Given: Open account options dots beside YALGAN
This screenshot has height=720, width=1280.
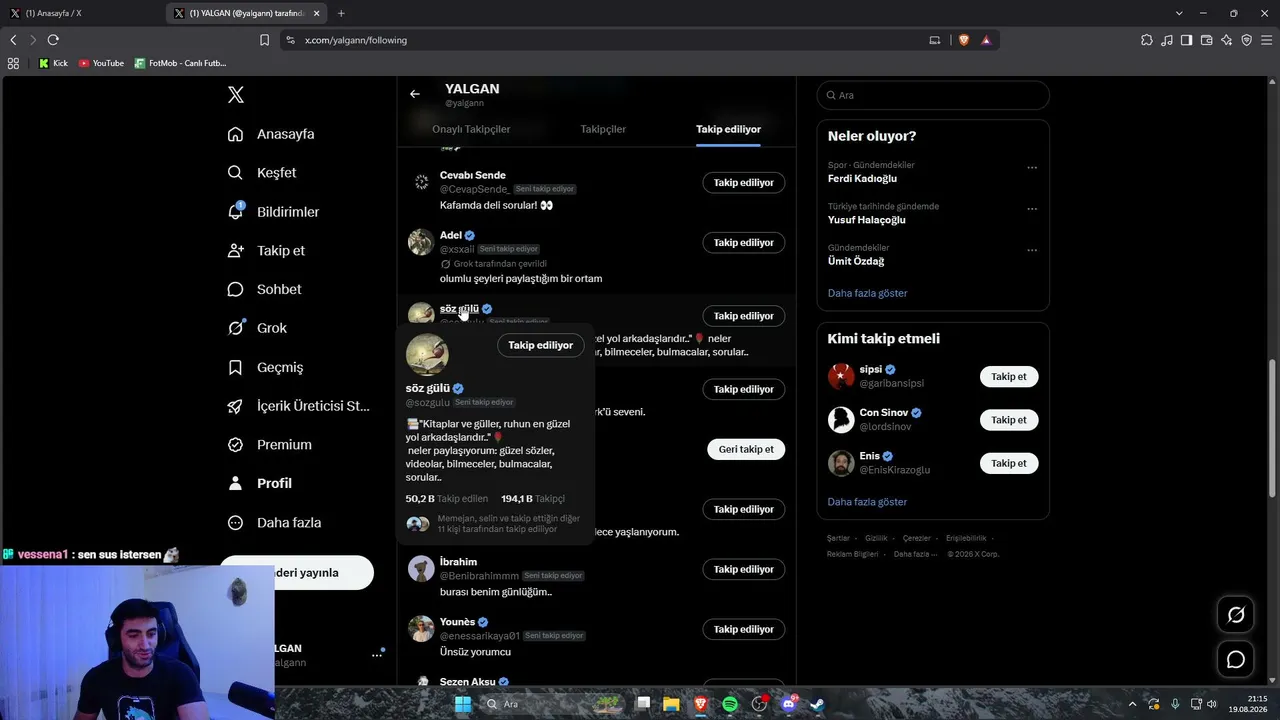Looking at the screenshot, I should click(377, 655).
